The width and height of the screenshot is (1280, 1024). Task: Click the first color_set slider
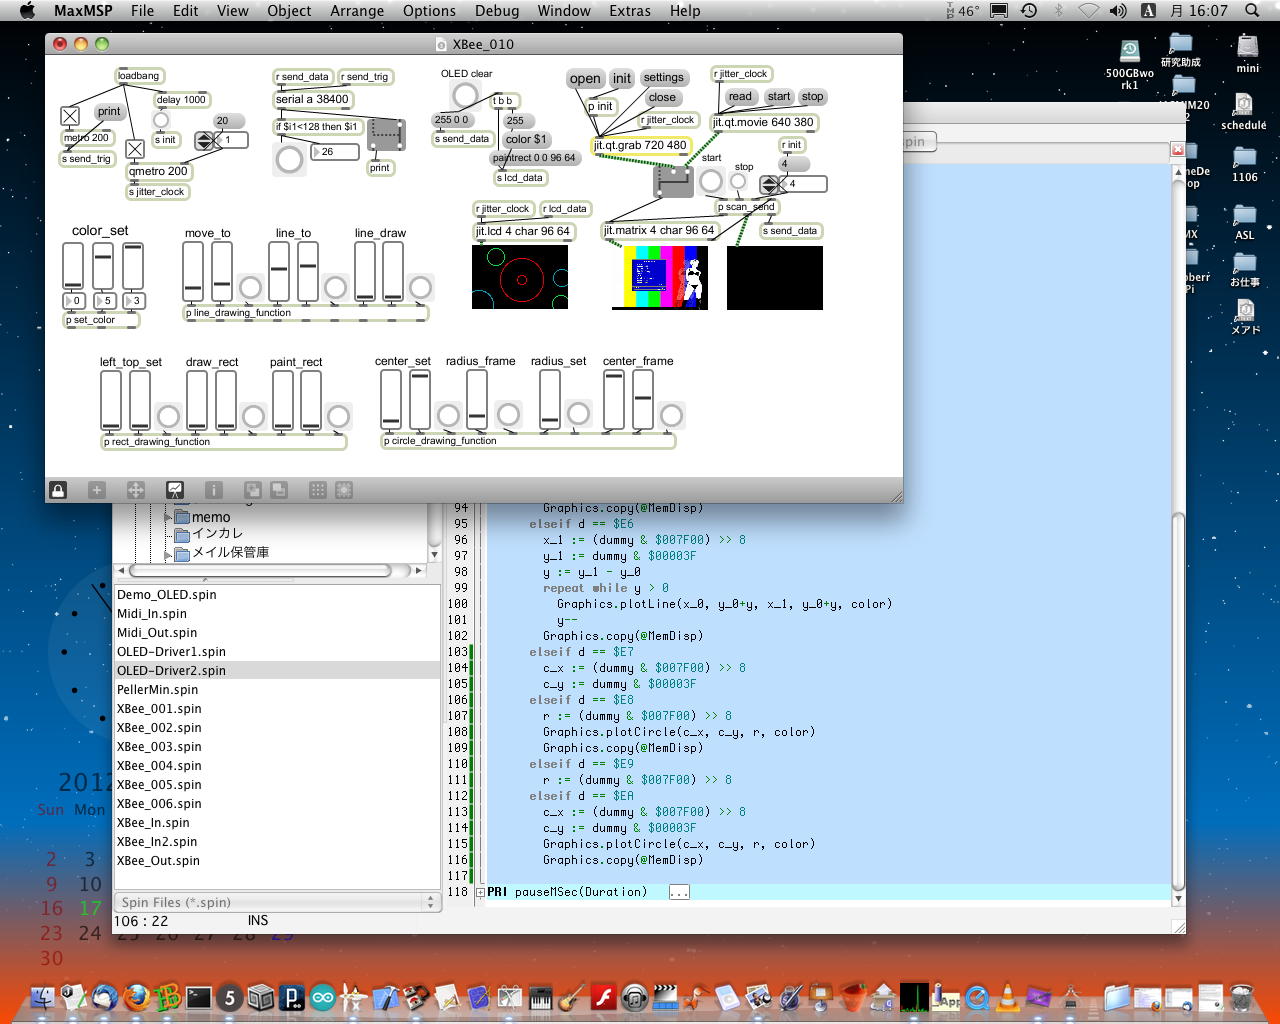(73, 266)
